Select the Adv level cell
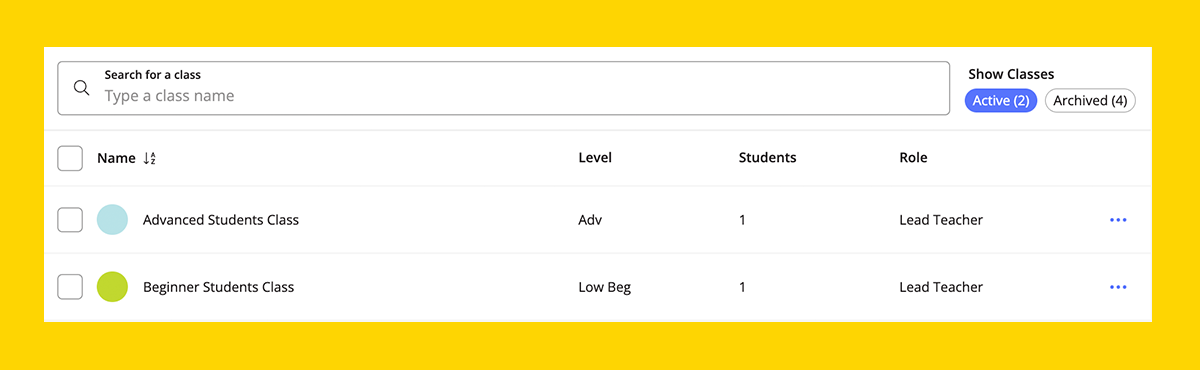The width and height of the screenshot is (1200, 370). click(x=591, y=220)
